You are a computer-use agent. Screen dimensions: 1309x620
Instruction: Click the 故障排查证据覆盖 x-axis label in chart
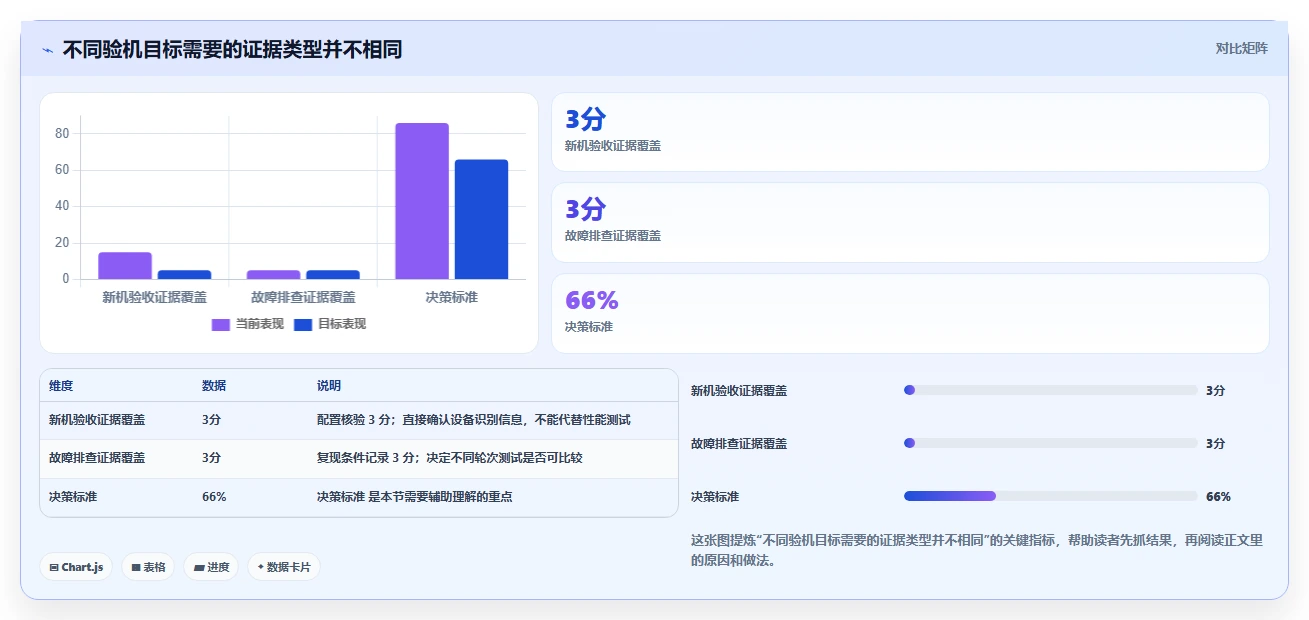pos(303,297)
